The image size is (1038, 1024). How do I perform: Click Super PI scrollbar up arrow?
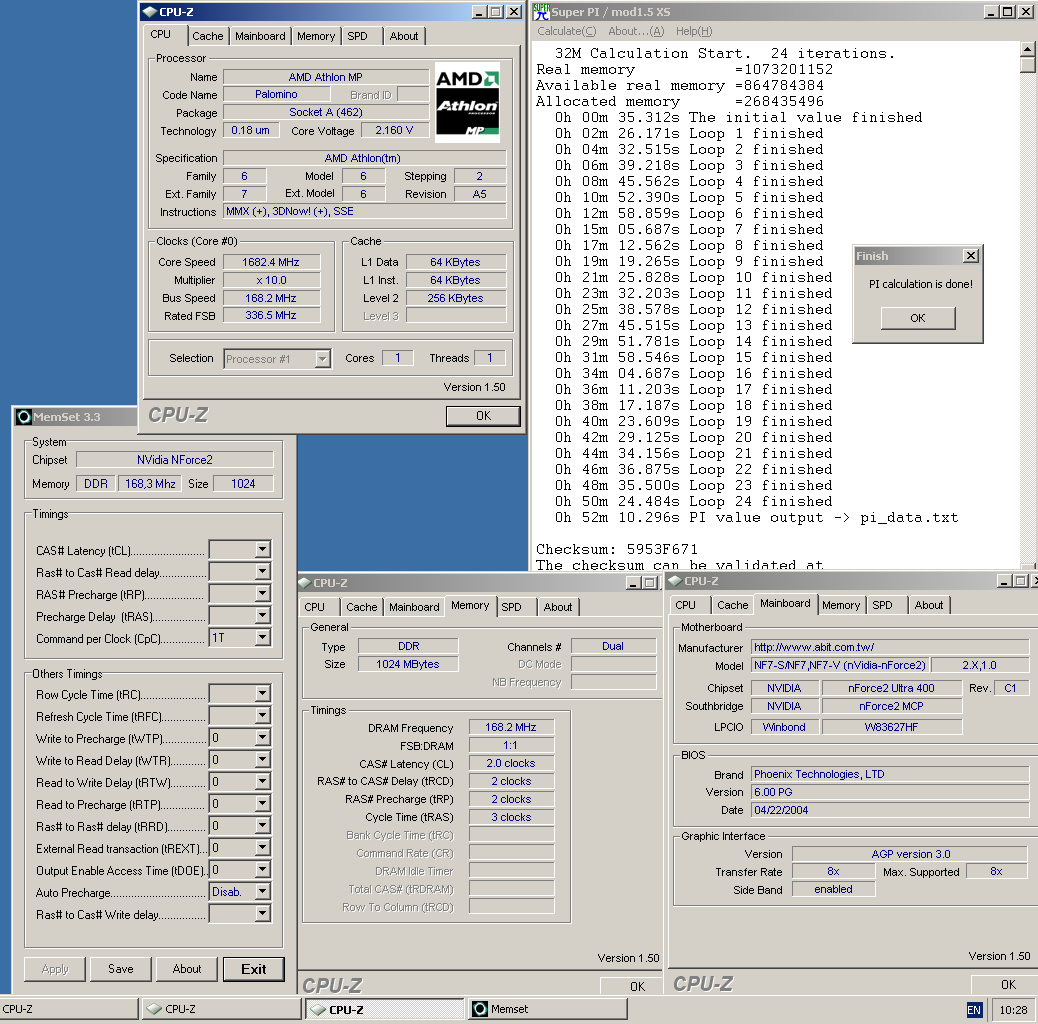tap(1027, 49)
